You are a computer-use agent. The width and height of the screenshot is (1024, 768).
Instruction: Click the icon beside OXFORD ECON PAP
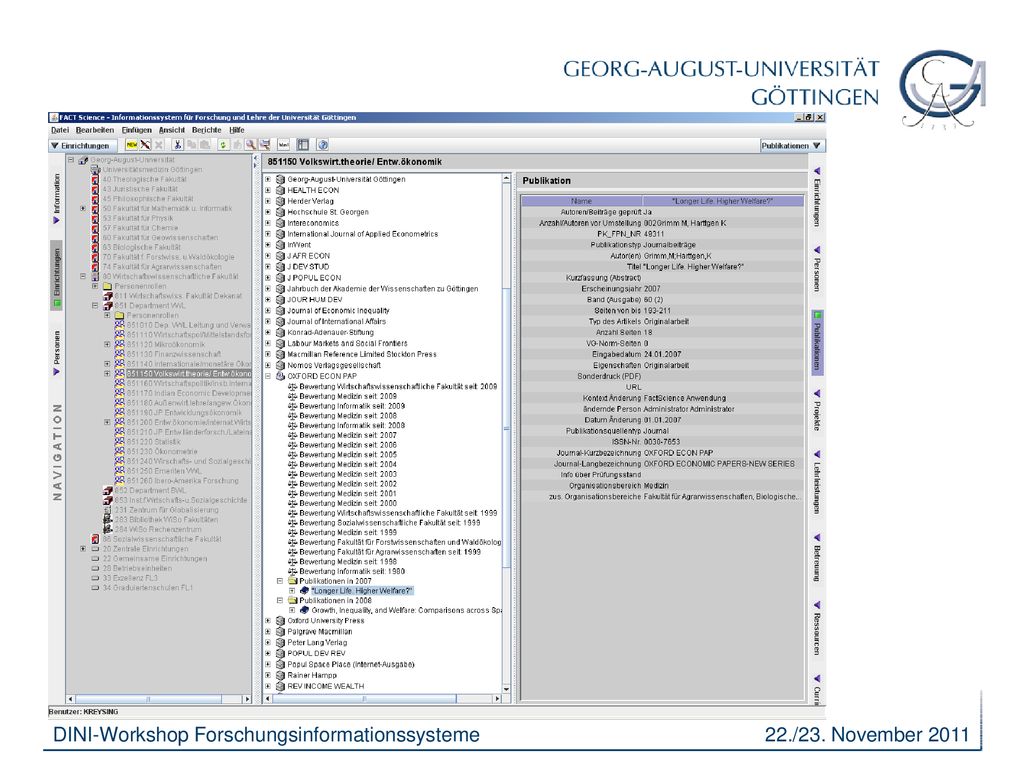tap(280, 376)
